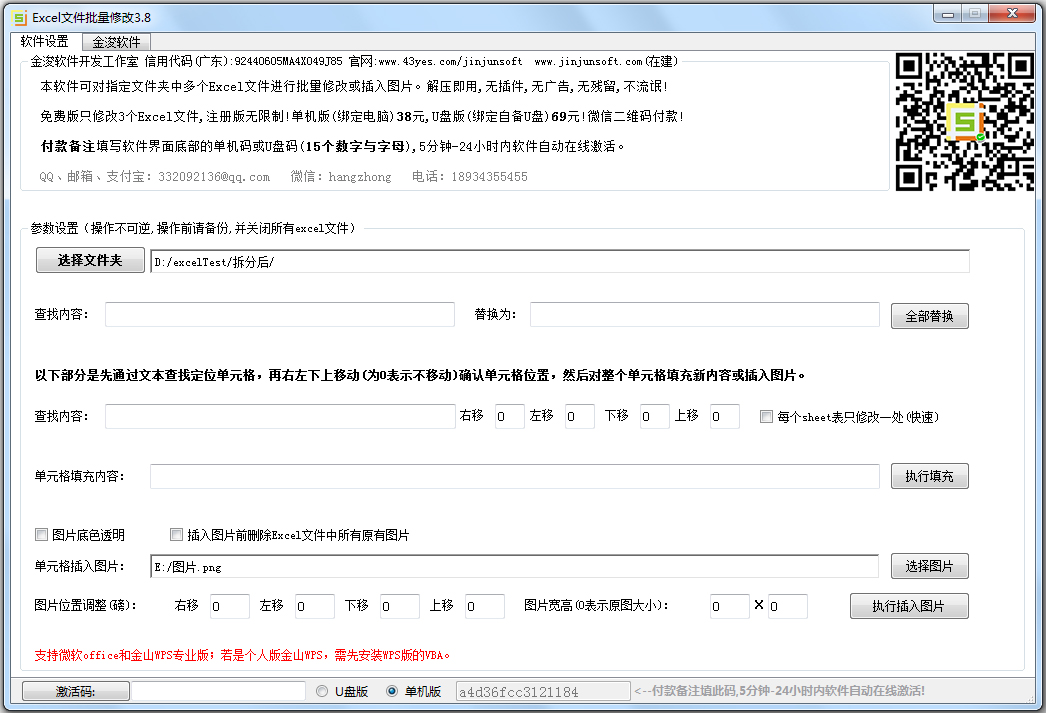
Task: Click the image path field E:/图片.png
Action: click(514, 566)
